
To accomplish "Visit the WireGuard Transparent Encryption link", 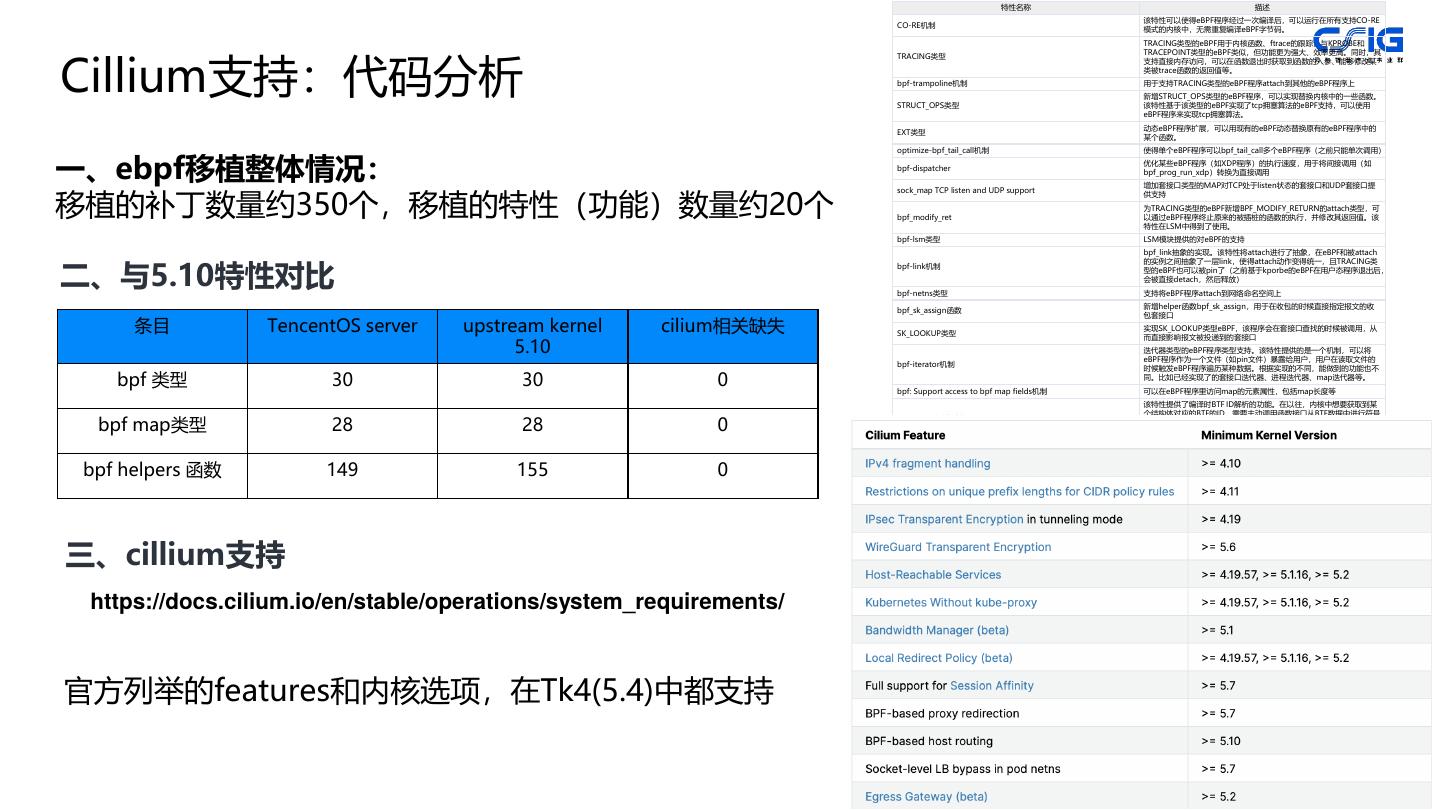I will pos(958,547).
